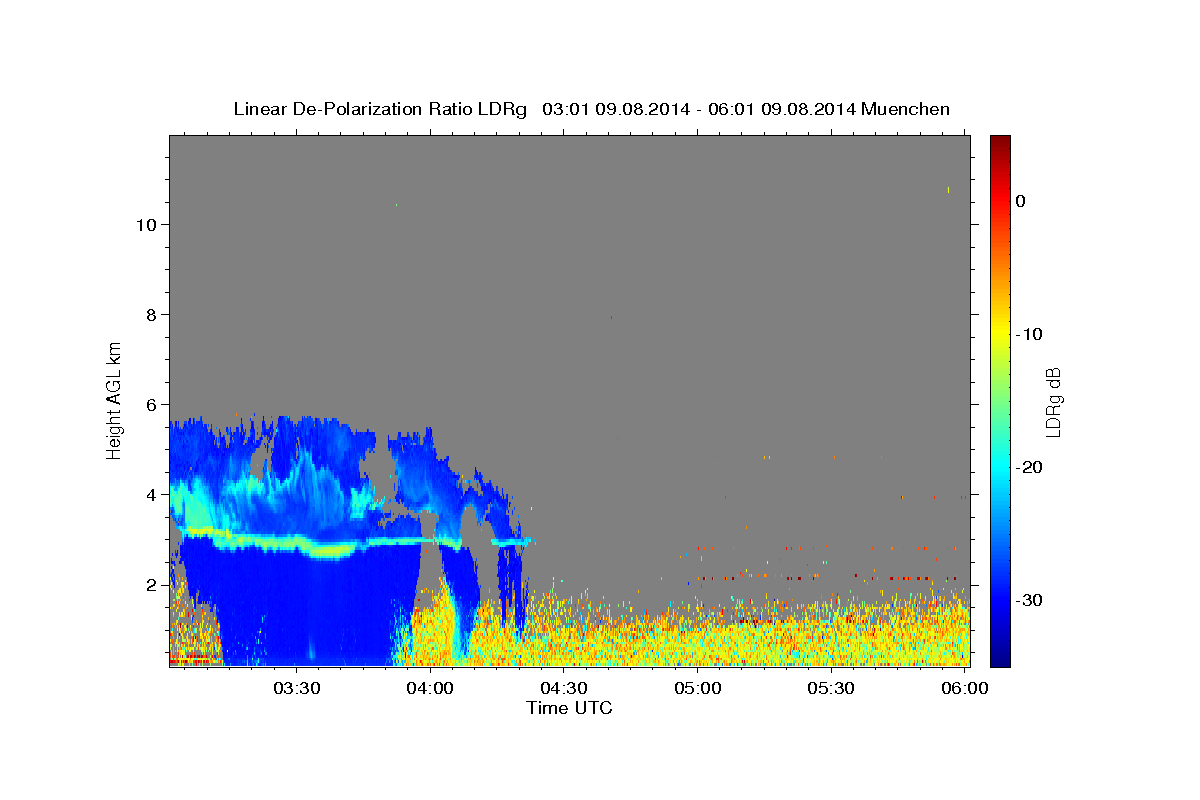The height and width of the screenshot is (800, 1200).
Task: Click the colorbar value -30 label
Action: [x=1030, y=600]
